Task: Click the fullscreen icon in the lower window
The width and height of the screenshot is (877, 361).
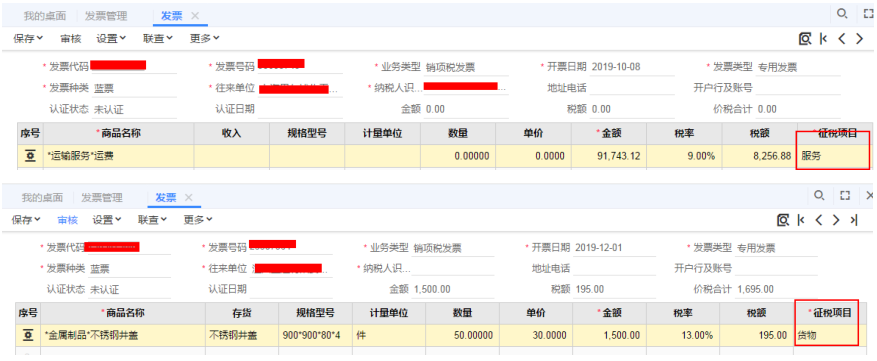Action: pyautogui.click(x=845, y=195)
